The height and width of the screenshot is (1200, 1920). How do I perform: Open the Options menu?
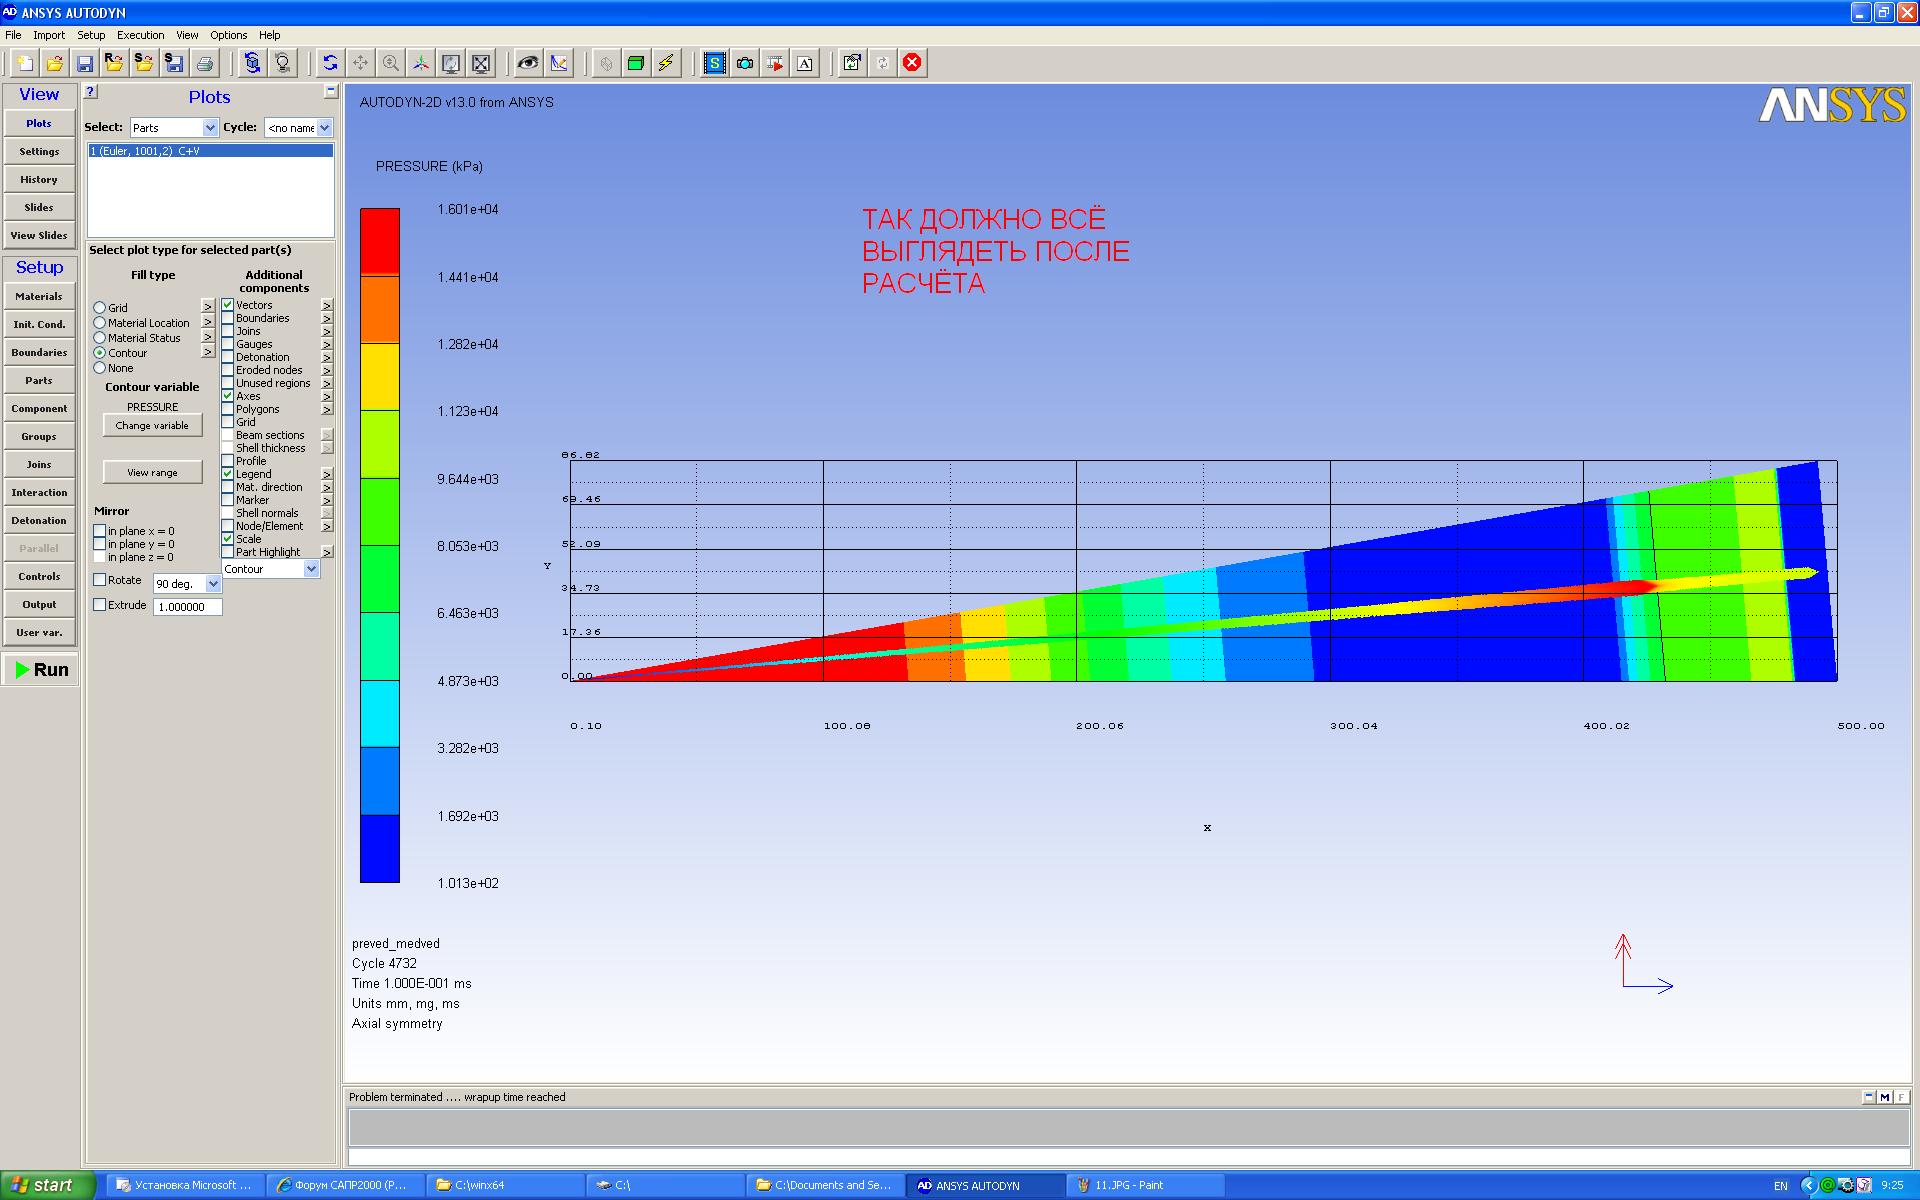[229, 35]
